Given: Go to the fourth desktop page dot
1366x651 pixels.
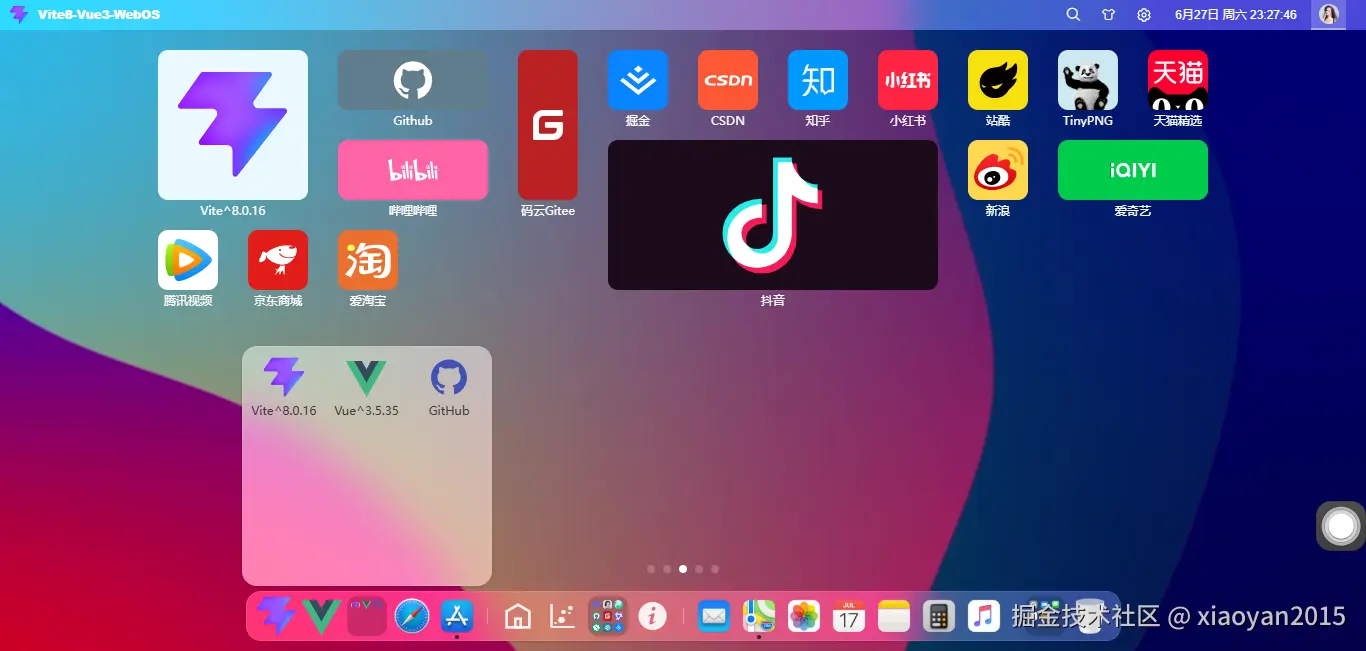Looking at the screenshot, I should tap(699, 569).
